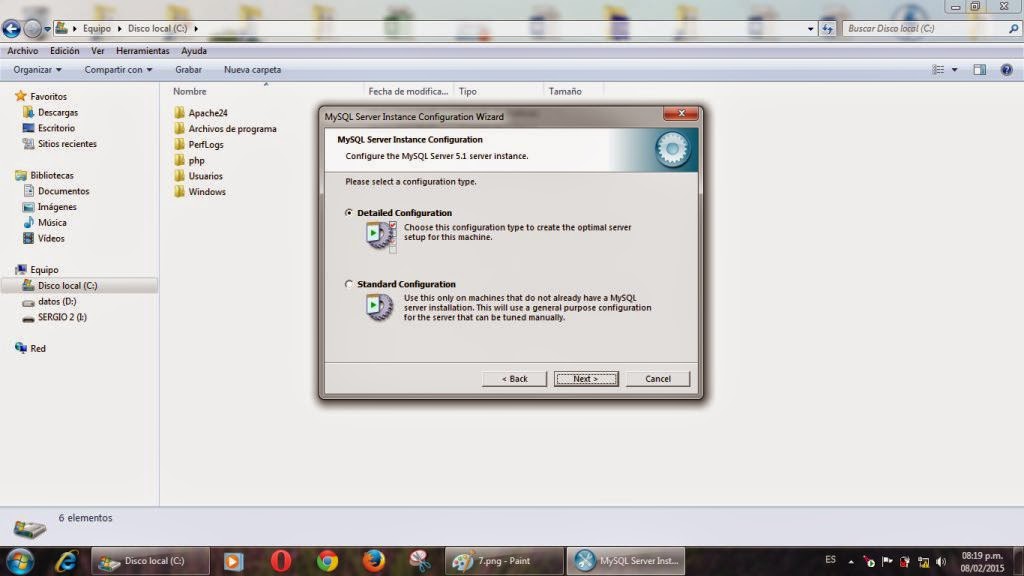Viewport: 1024px width, 576px height.
Task: Select the Windows folder
Action: tap(200, 191)
